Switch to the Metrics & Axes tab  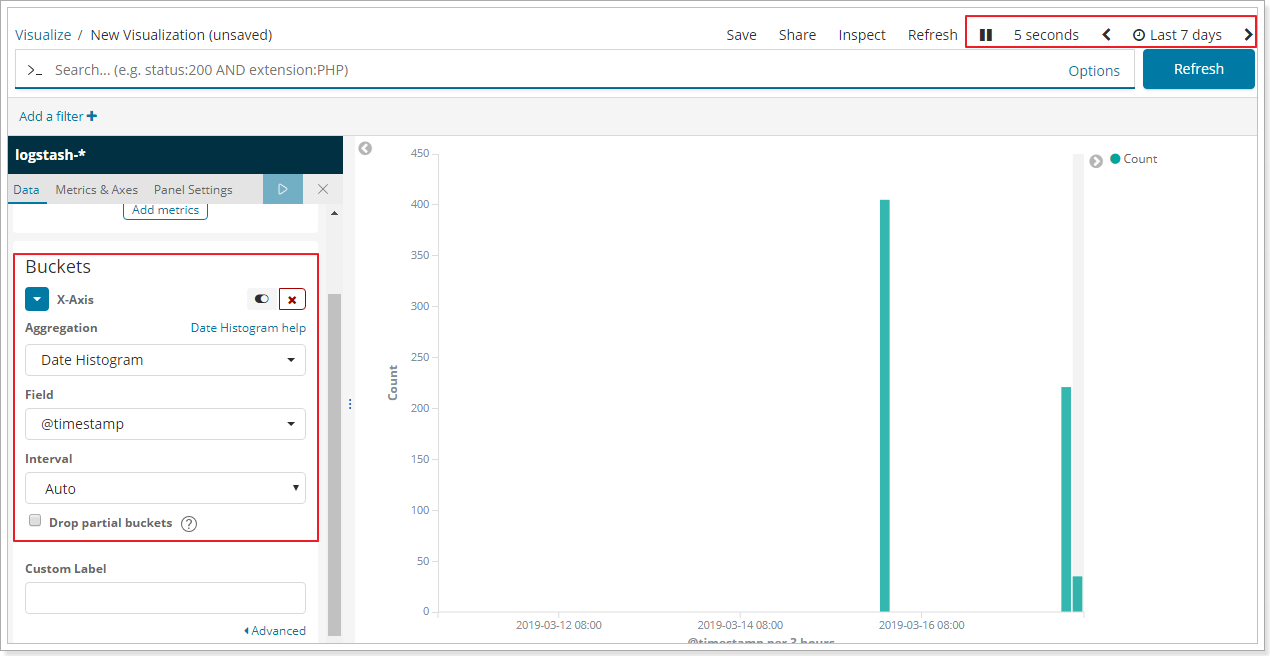click(97, 190)
